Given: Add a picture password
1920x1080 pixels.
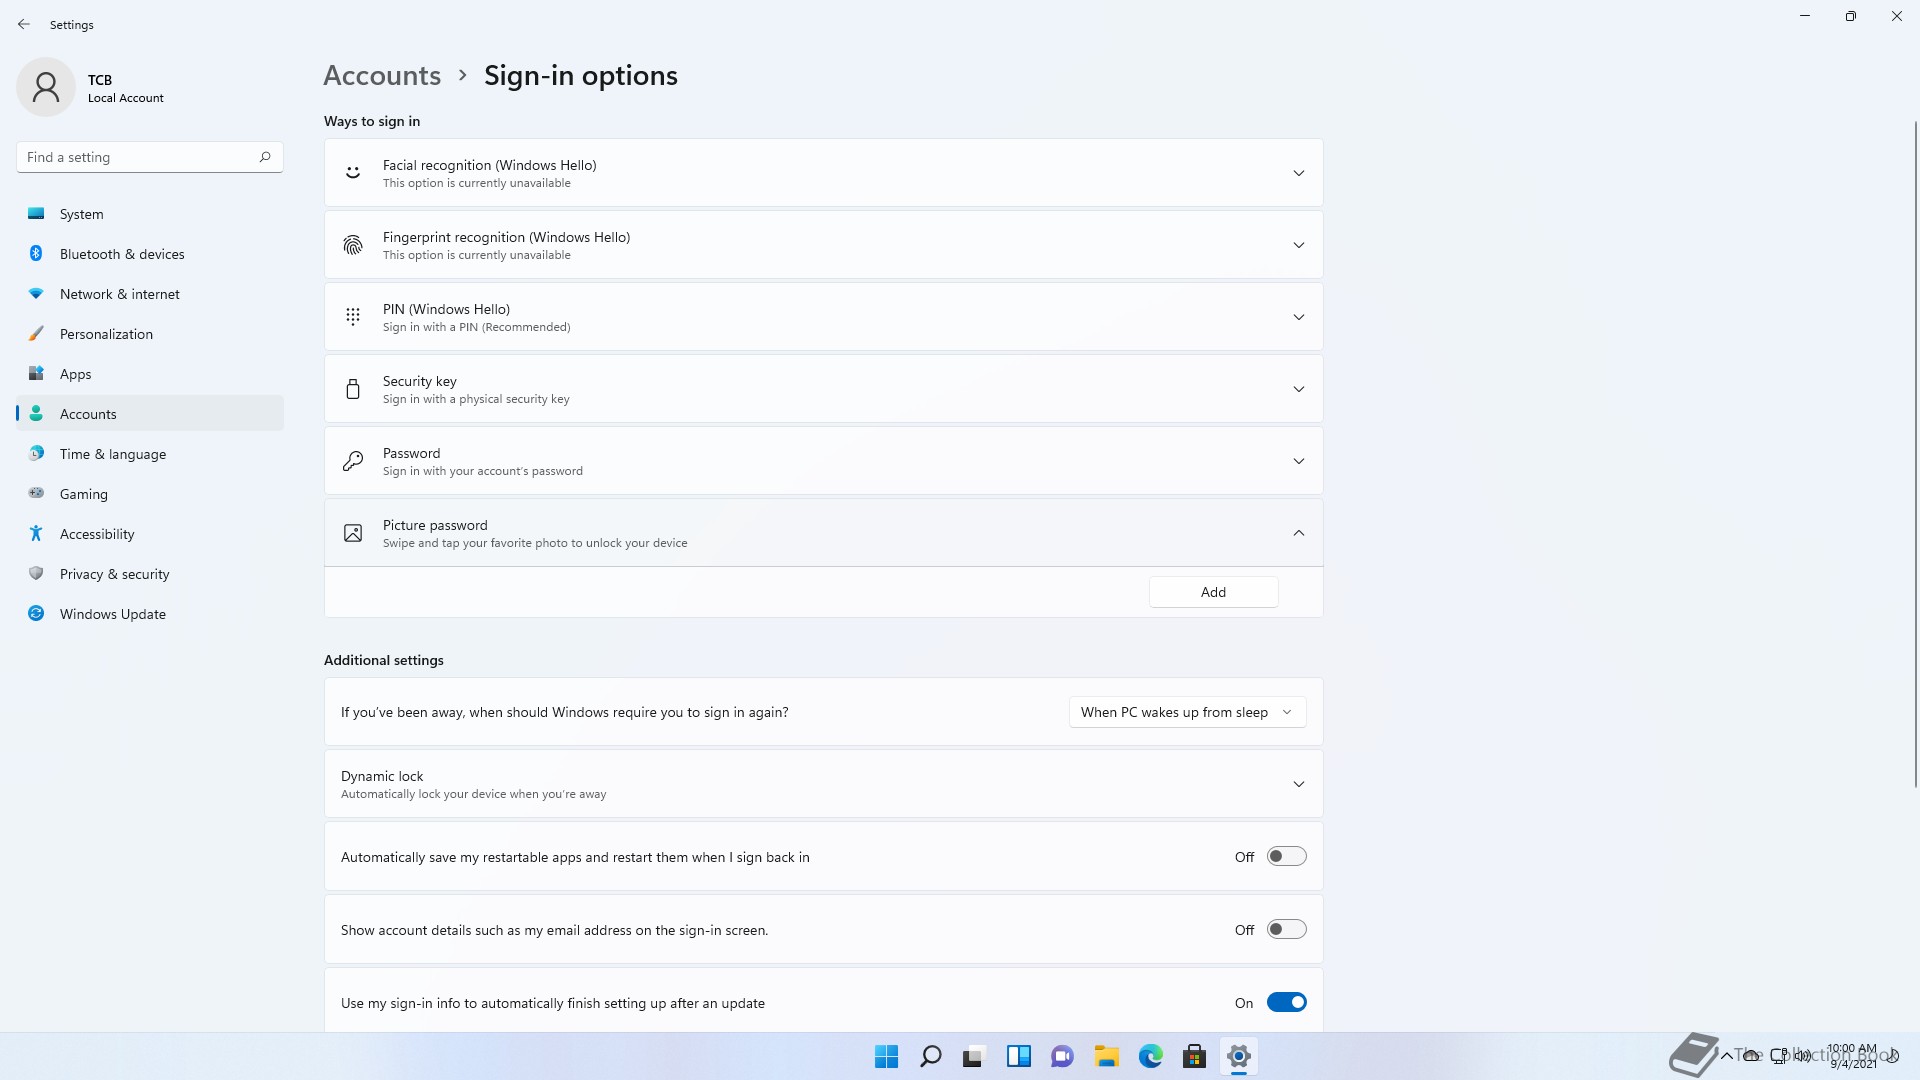Looking at the screenshot, I should [1213, 592].
